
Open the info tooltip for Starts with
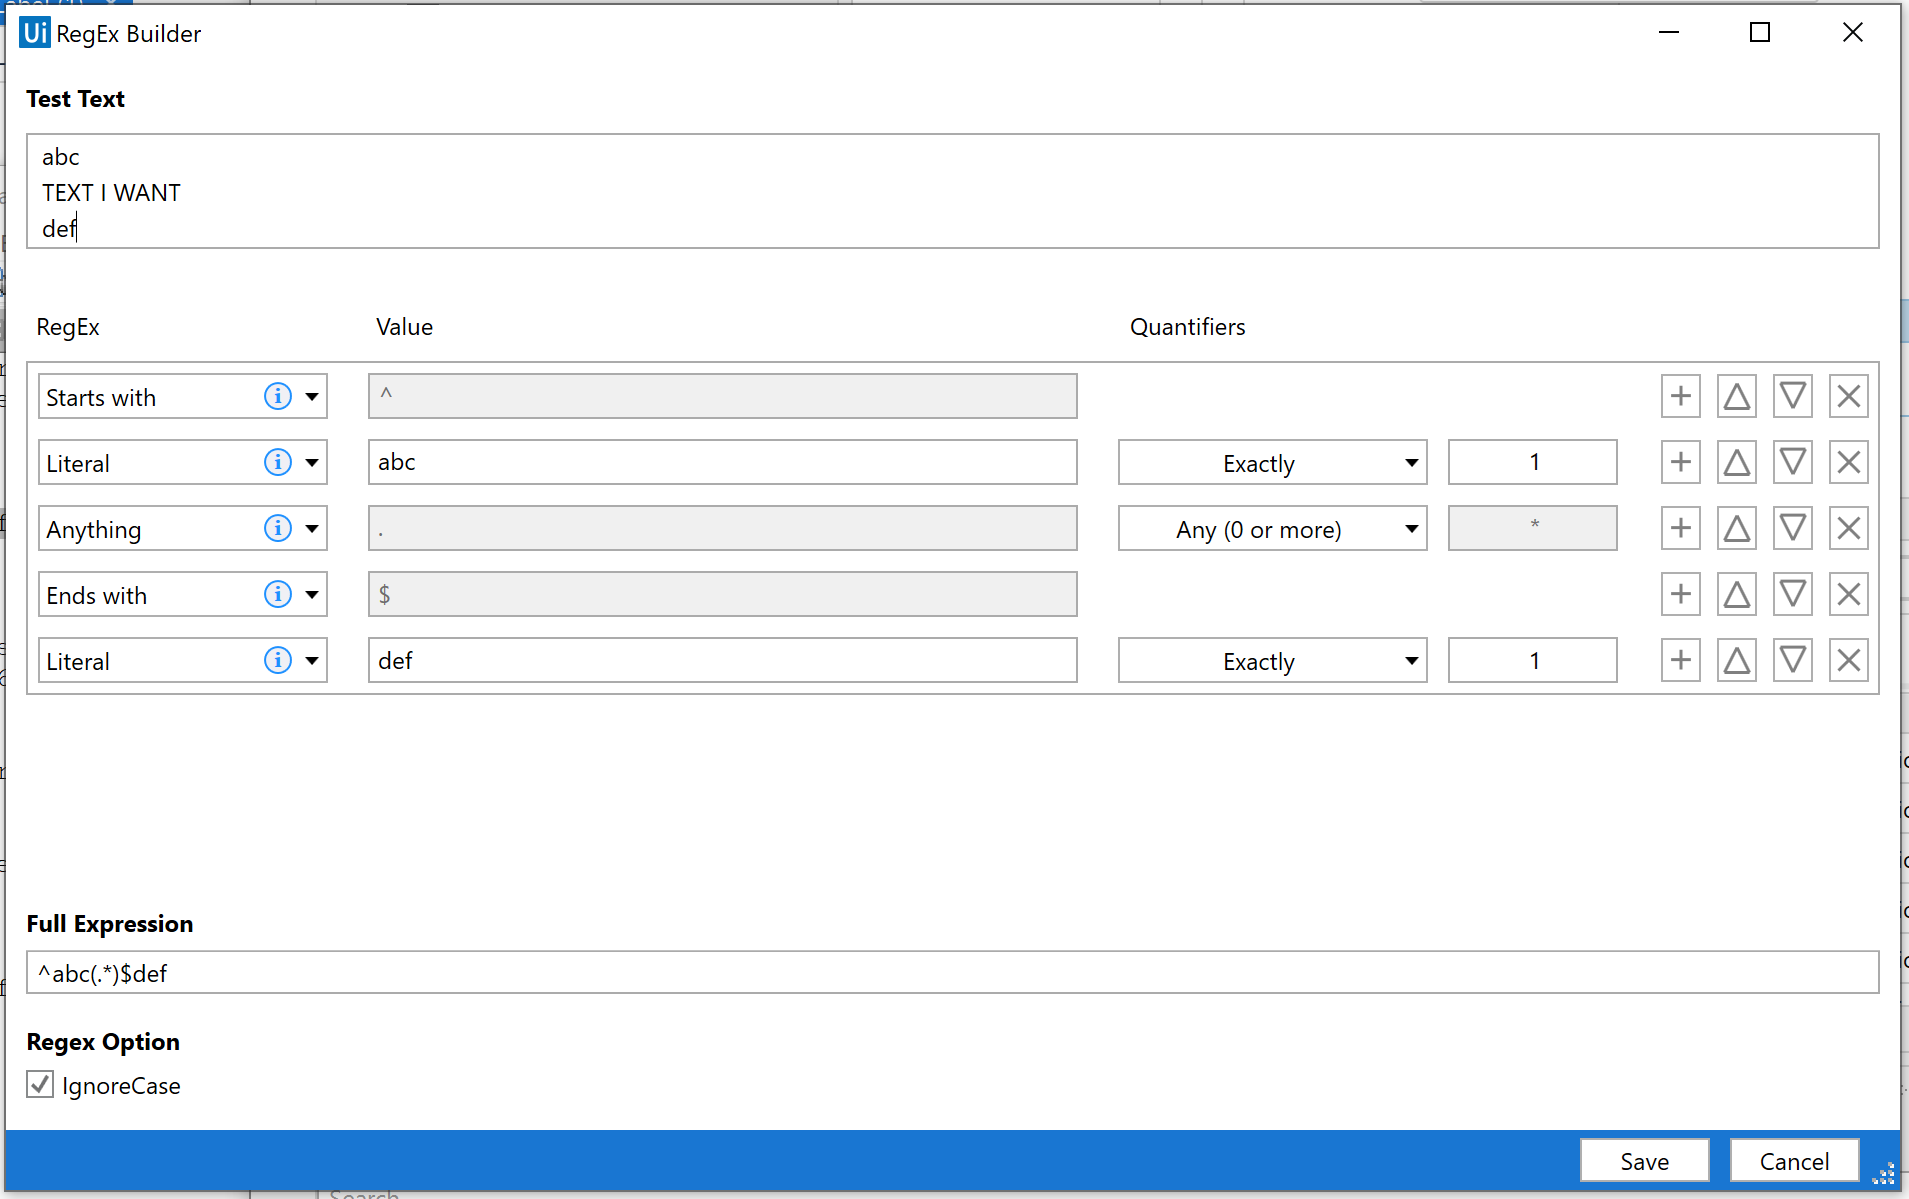point(278,396)
